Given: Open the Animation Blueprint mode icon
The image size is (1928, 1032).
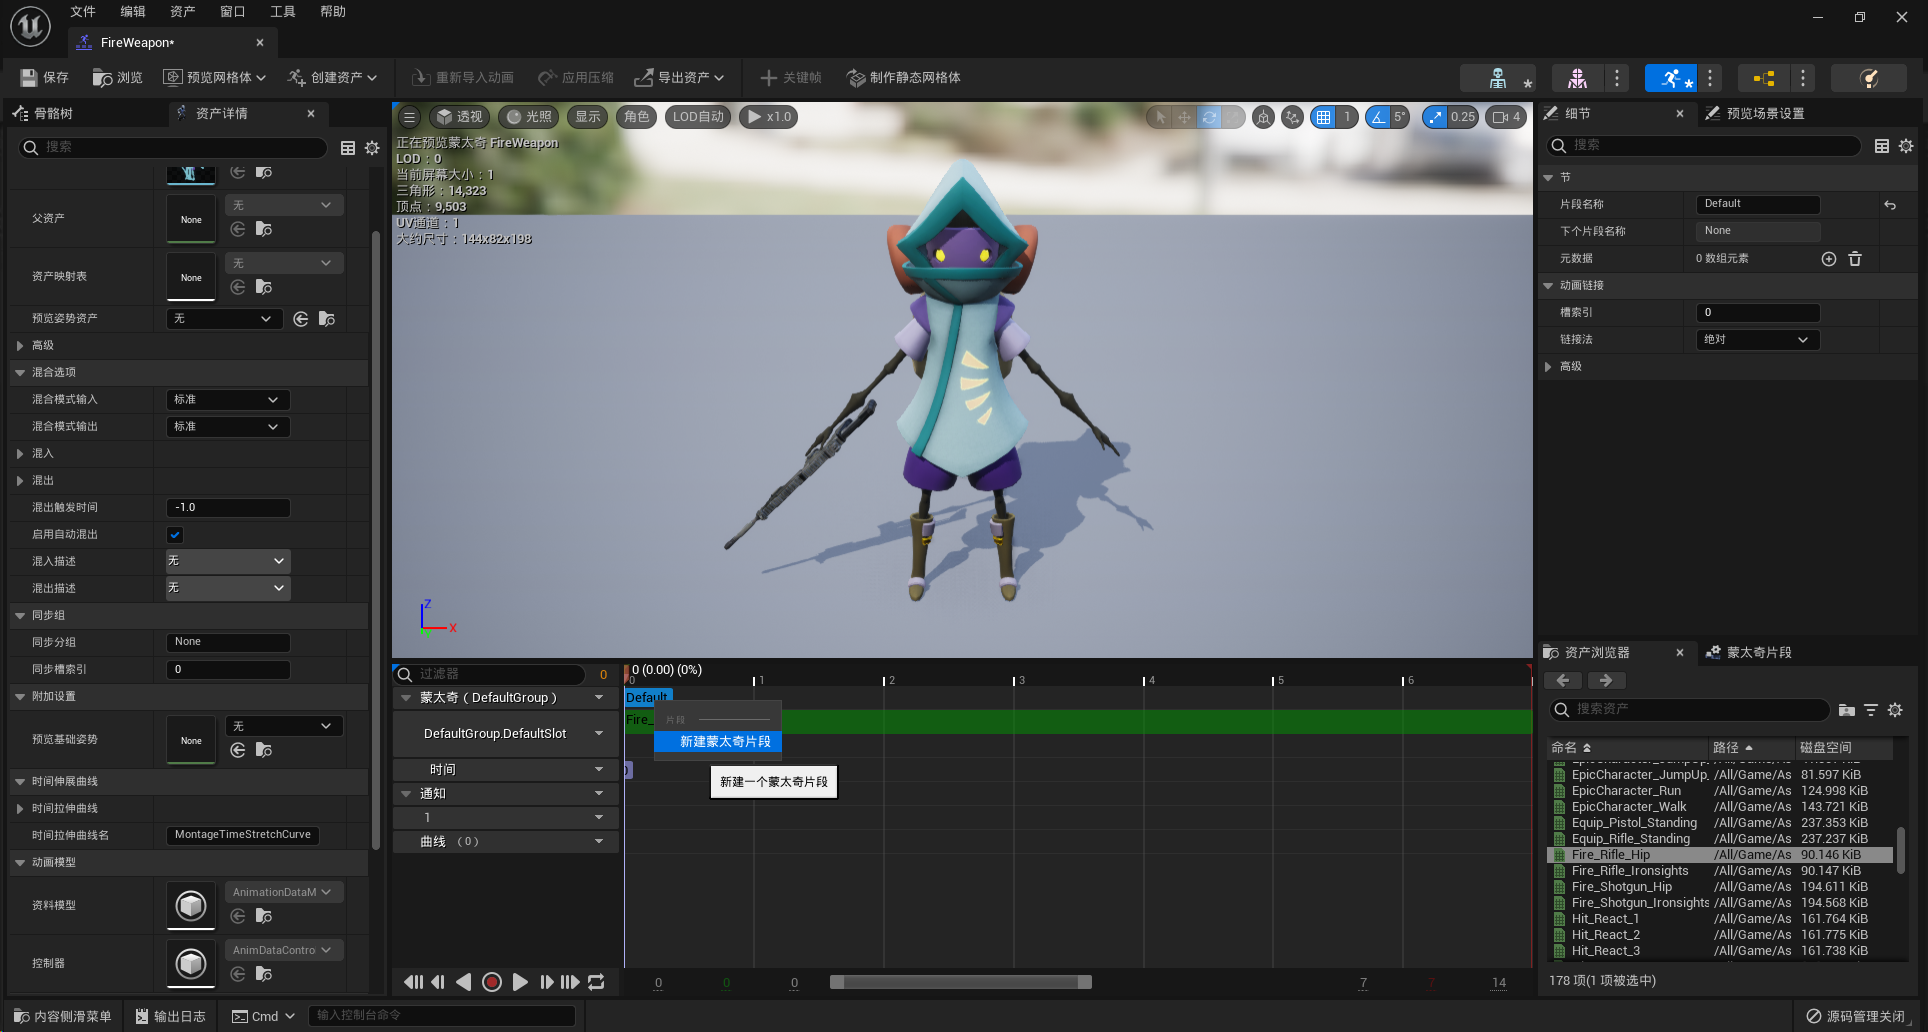Looking at the screenshot, I should pyautogui.click(x=1764, y=78).
